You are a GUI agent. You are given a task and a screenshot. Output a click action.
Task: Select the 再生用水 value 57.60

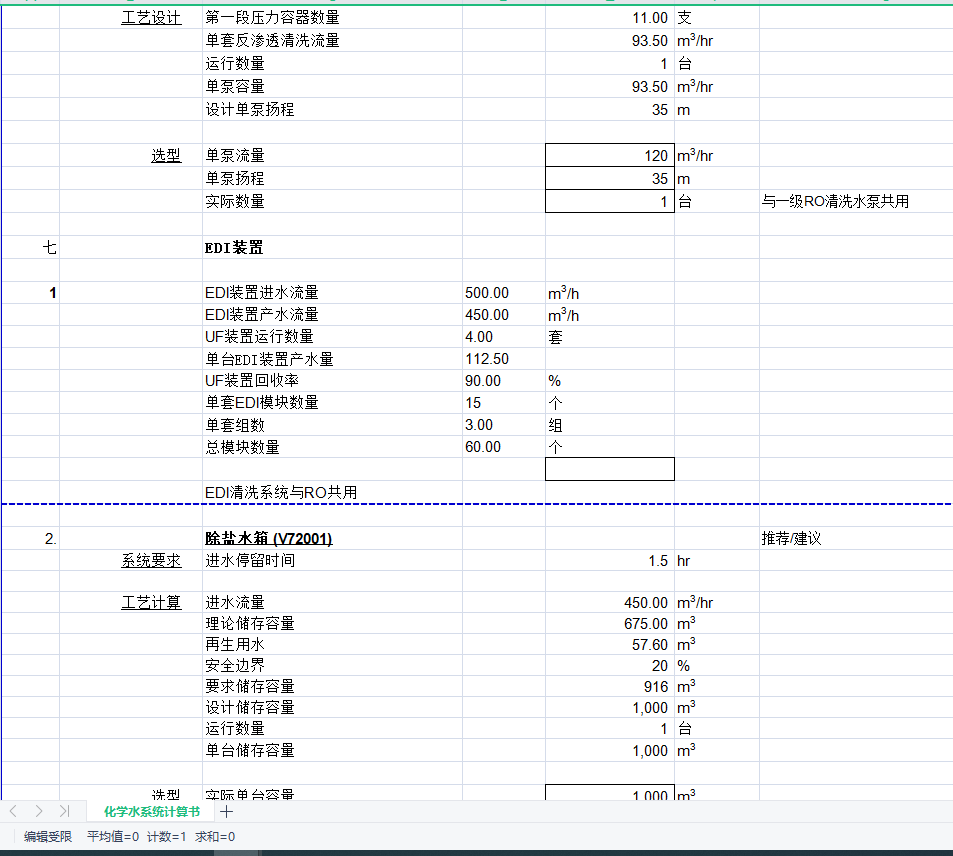tap(610, 644)
